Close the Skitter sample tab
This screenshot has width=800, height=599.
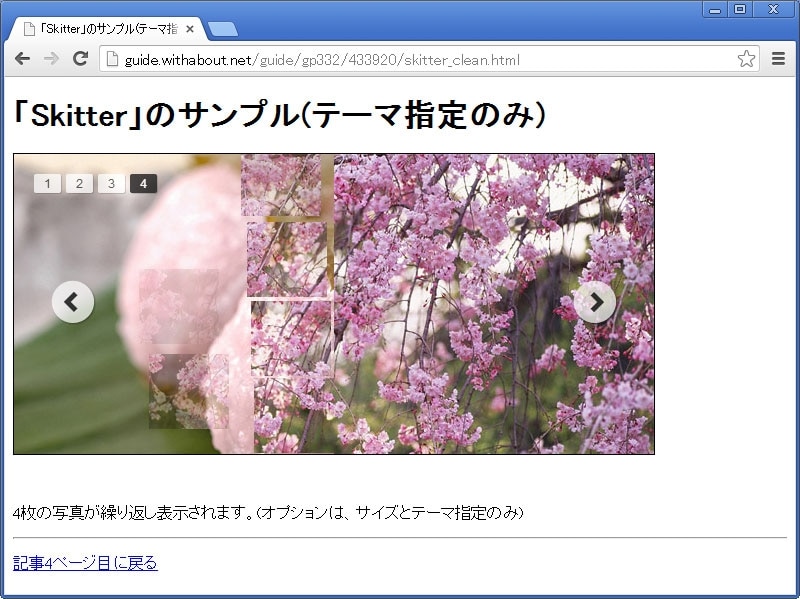pos(190,29)
